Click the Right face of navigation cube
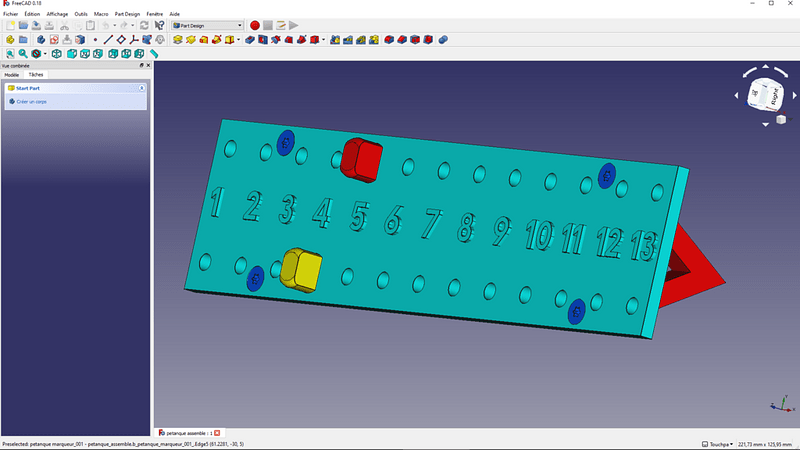Viewport: 800px width, 450px height. pyautogui.click(x=775, y=96)
